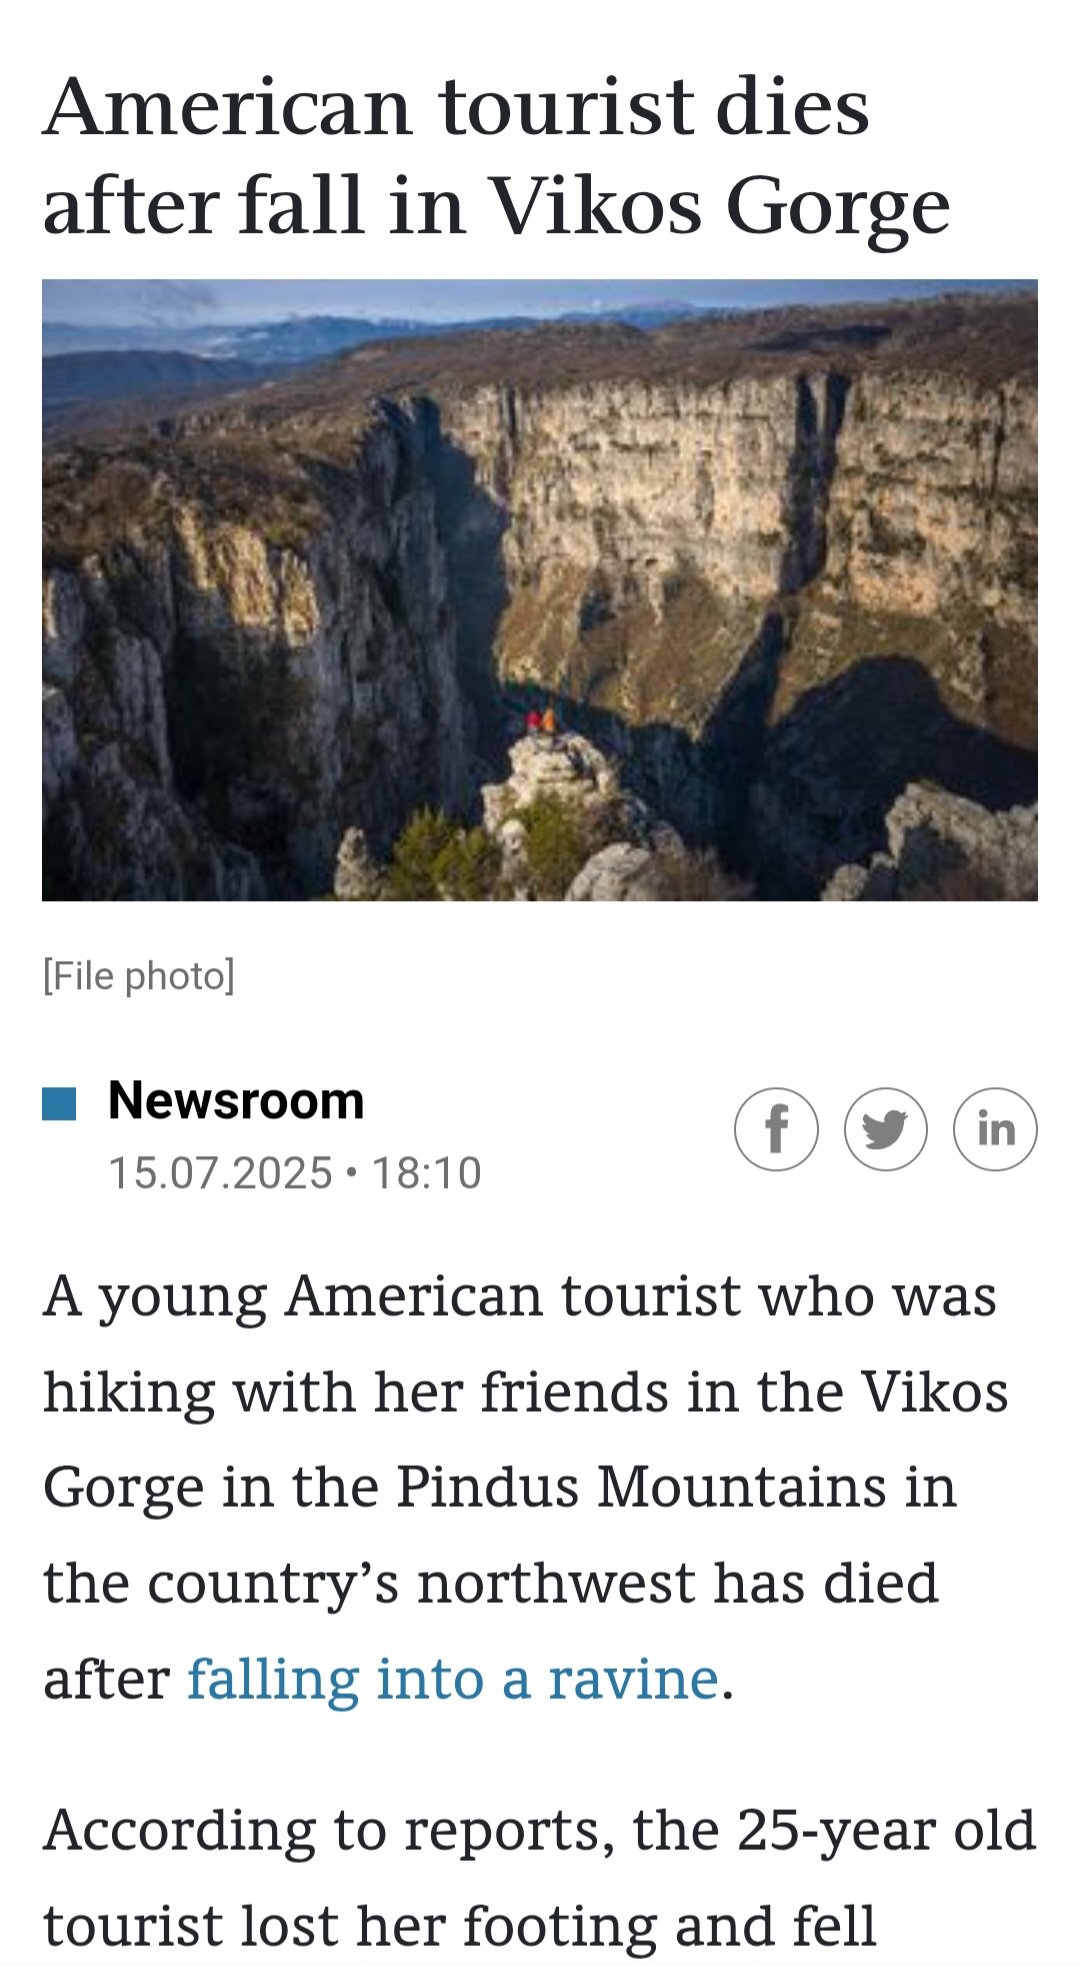Open the Newsroom author page
The image size is (1080, 1965).
(236, 1101)
